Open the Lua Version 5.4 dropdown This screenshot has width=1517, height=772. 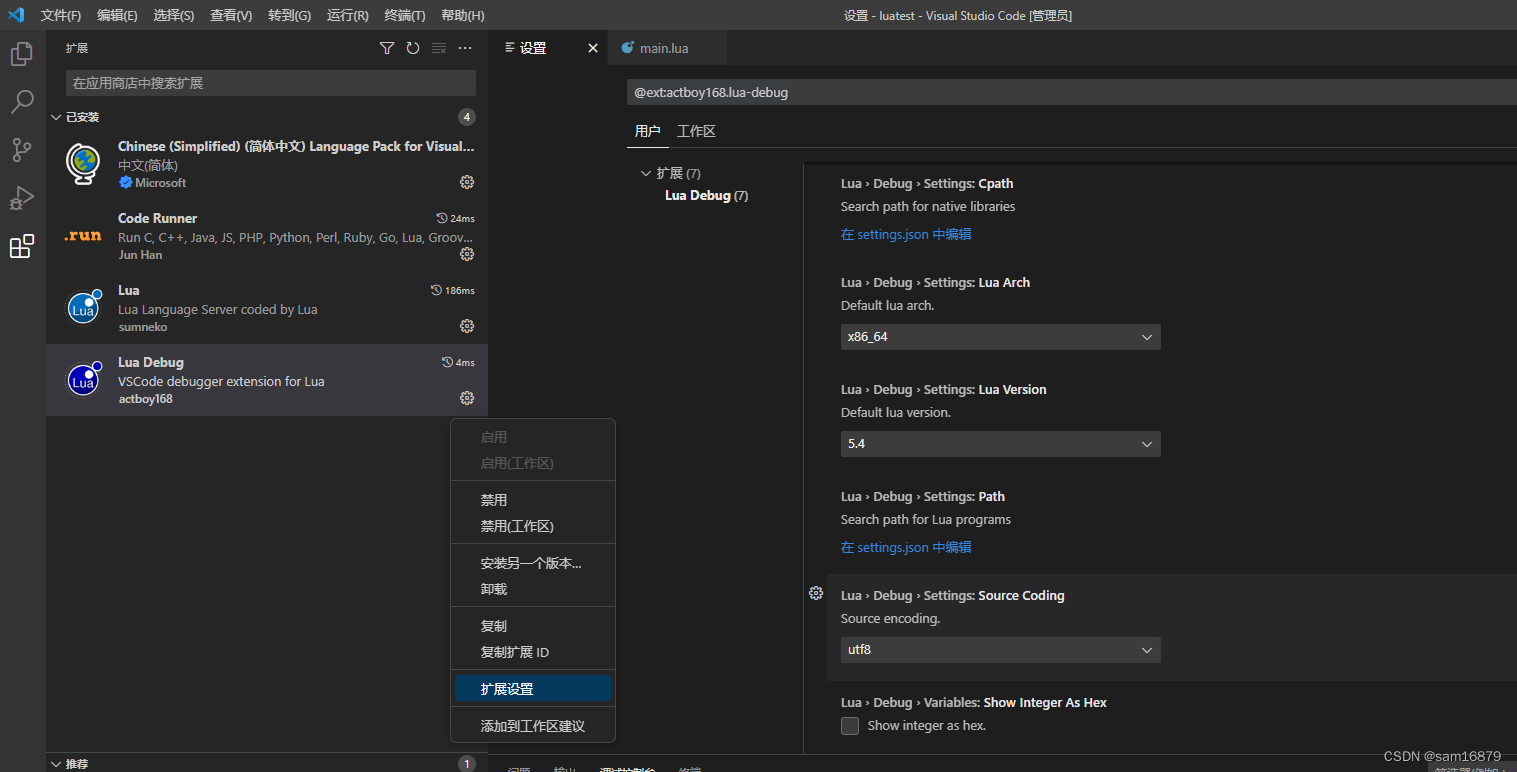tap(1000, 444)
